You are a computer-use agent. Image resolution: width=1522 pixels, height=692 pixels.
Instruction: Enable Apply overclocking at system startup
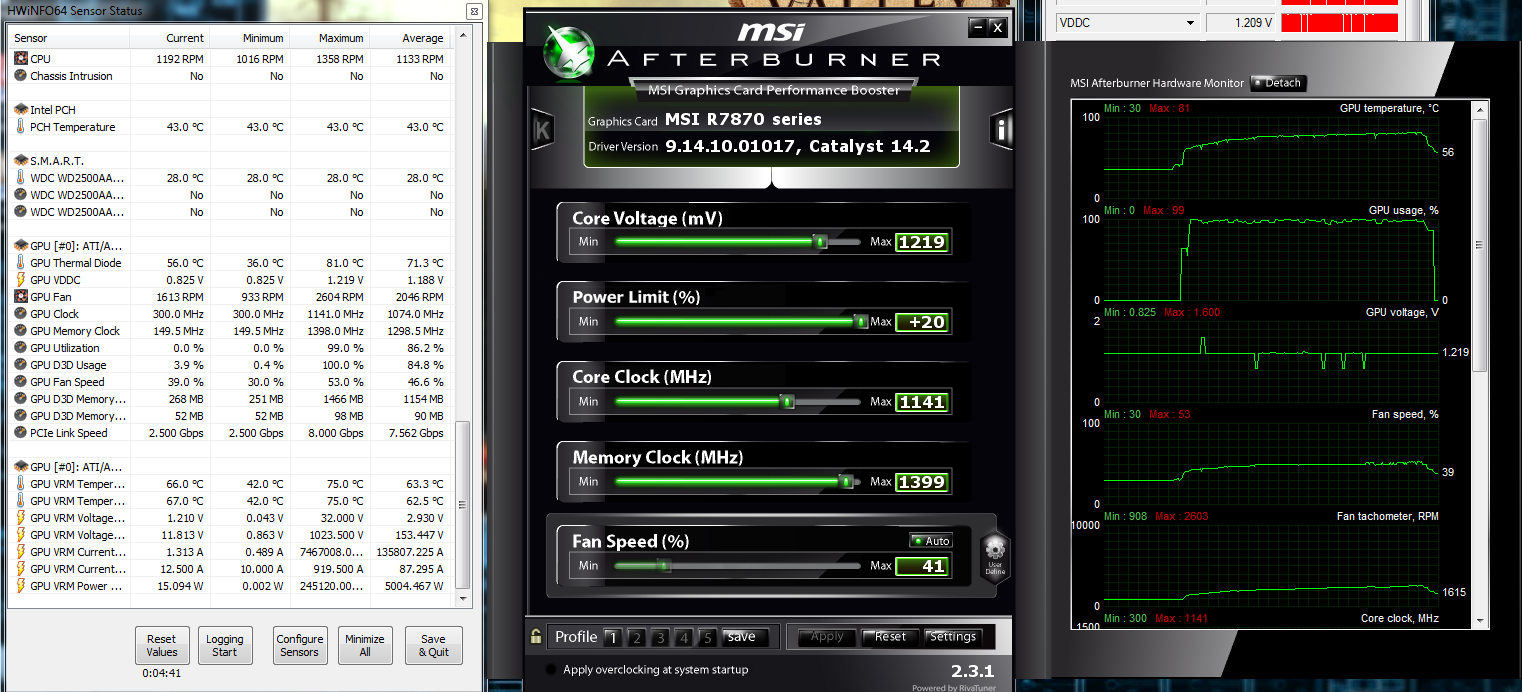pyautogui.click(x=550, y=670)
